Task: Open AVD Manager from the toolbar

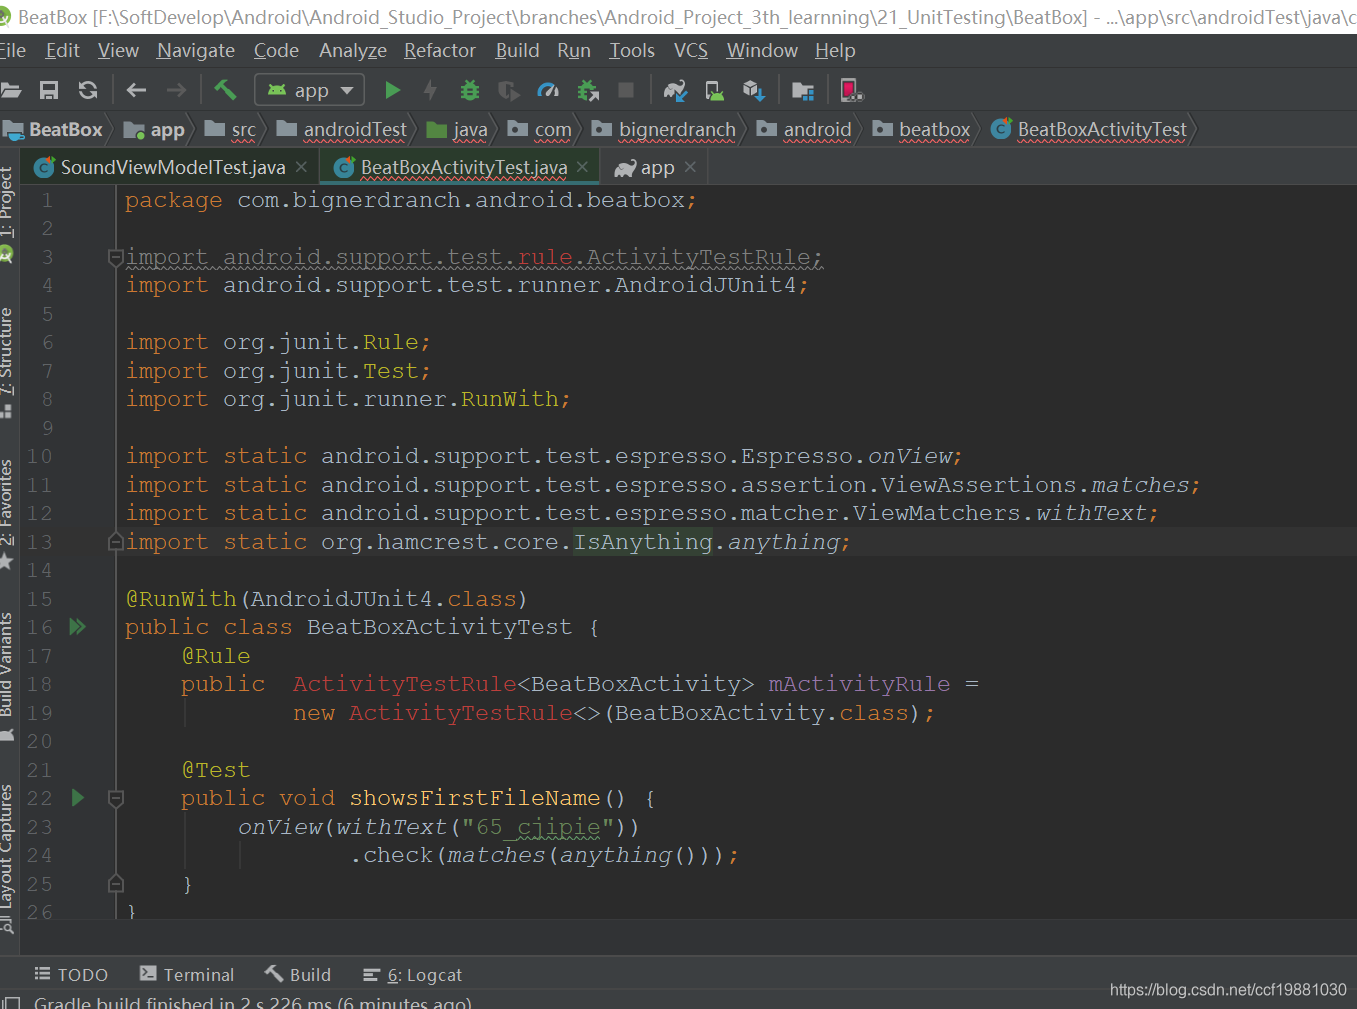Action: 715,91
